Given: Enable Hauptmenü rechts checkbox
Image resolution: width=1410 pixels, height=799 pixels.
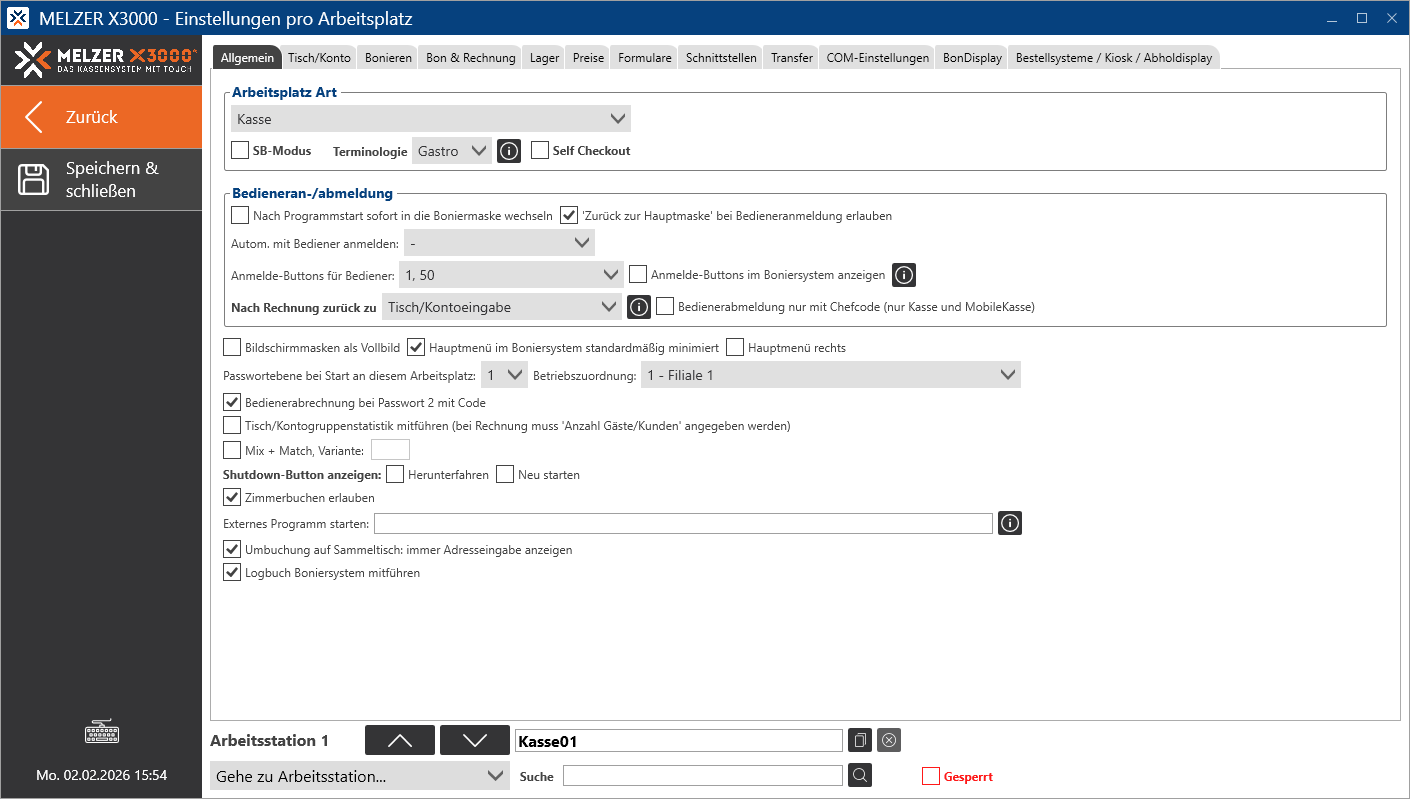Looking at the screenshot, I should click(x=735, y=348).
